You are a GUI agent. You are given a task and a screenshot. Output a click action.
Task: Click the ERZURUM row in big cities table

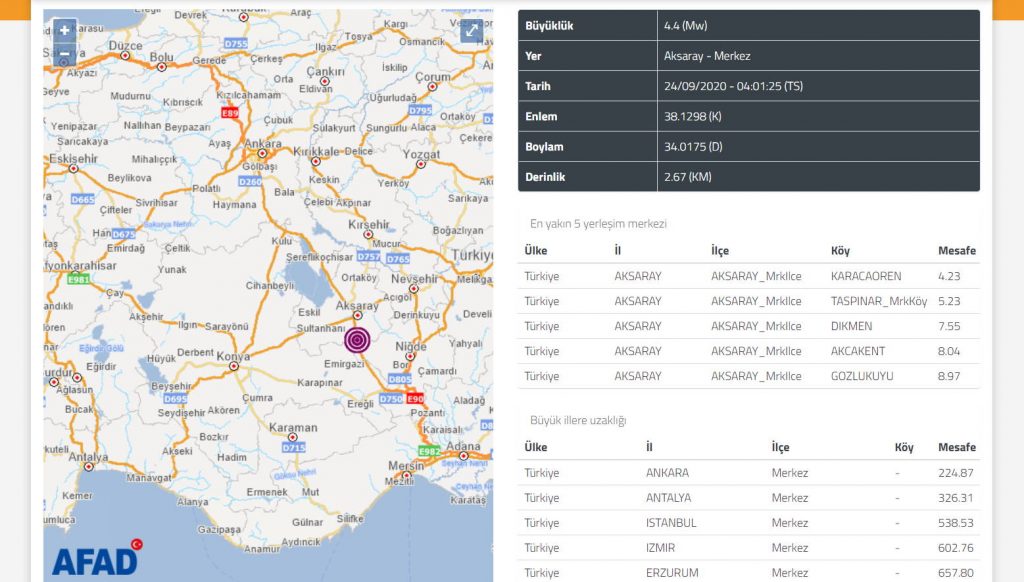748,572
